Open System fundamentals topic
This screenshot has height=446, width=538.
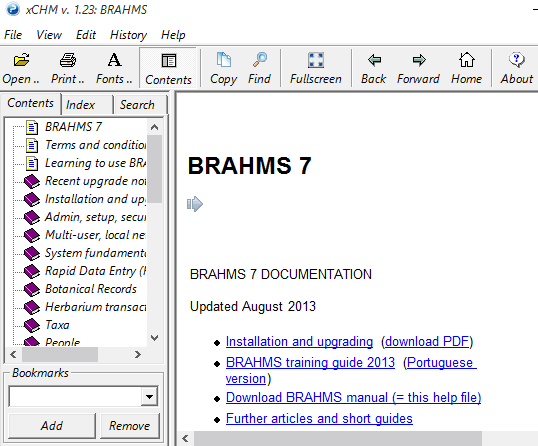click(95, 253)
